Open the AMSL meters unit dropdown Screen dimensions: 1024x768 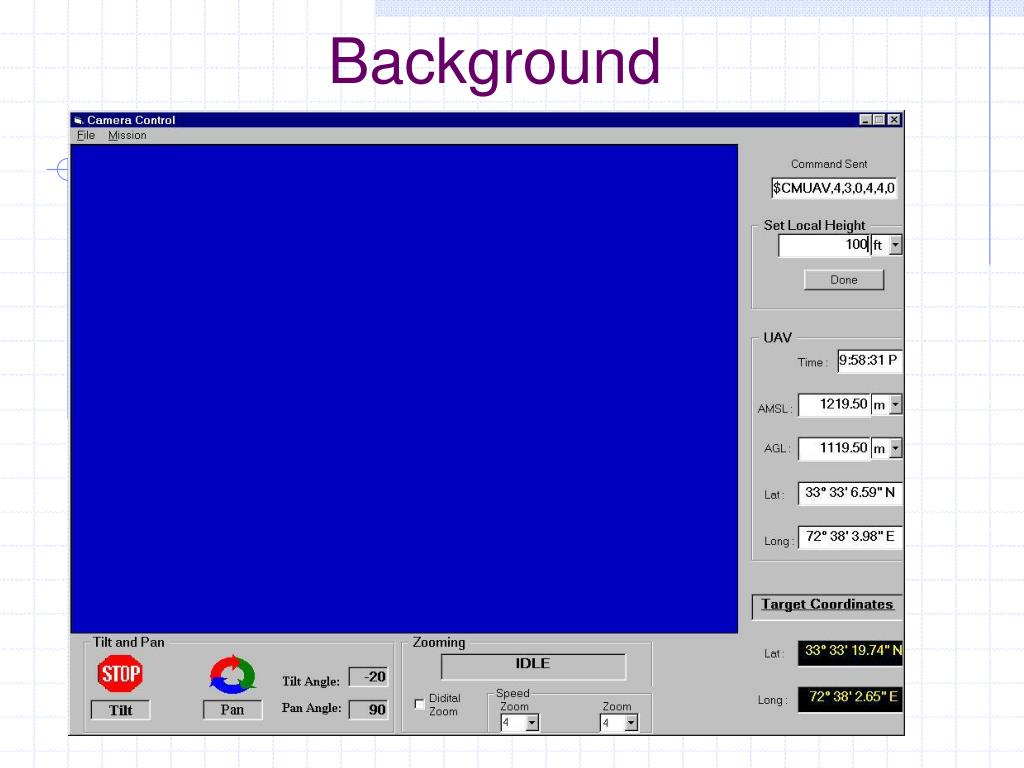coord(895,405)
